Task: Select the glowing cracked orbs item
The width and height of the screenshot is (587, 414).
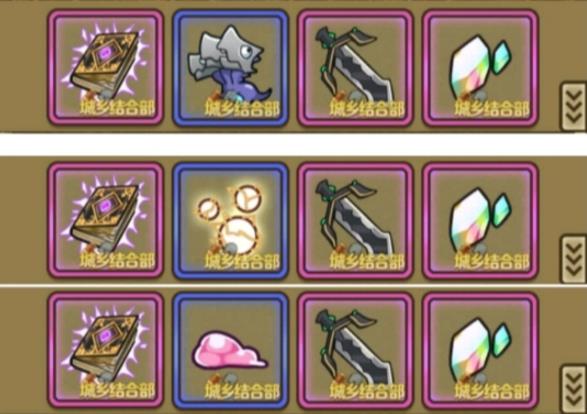Action: click(x=230, y=220)
